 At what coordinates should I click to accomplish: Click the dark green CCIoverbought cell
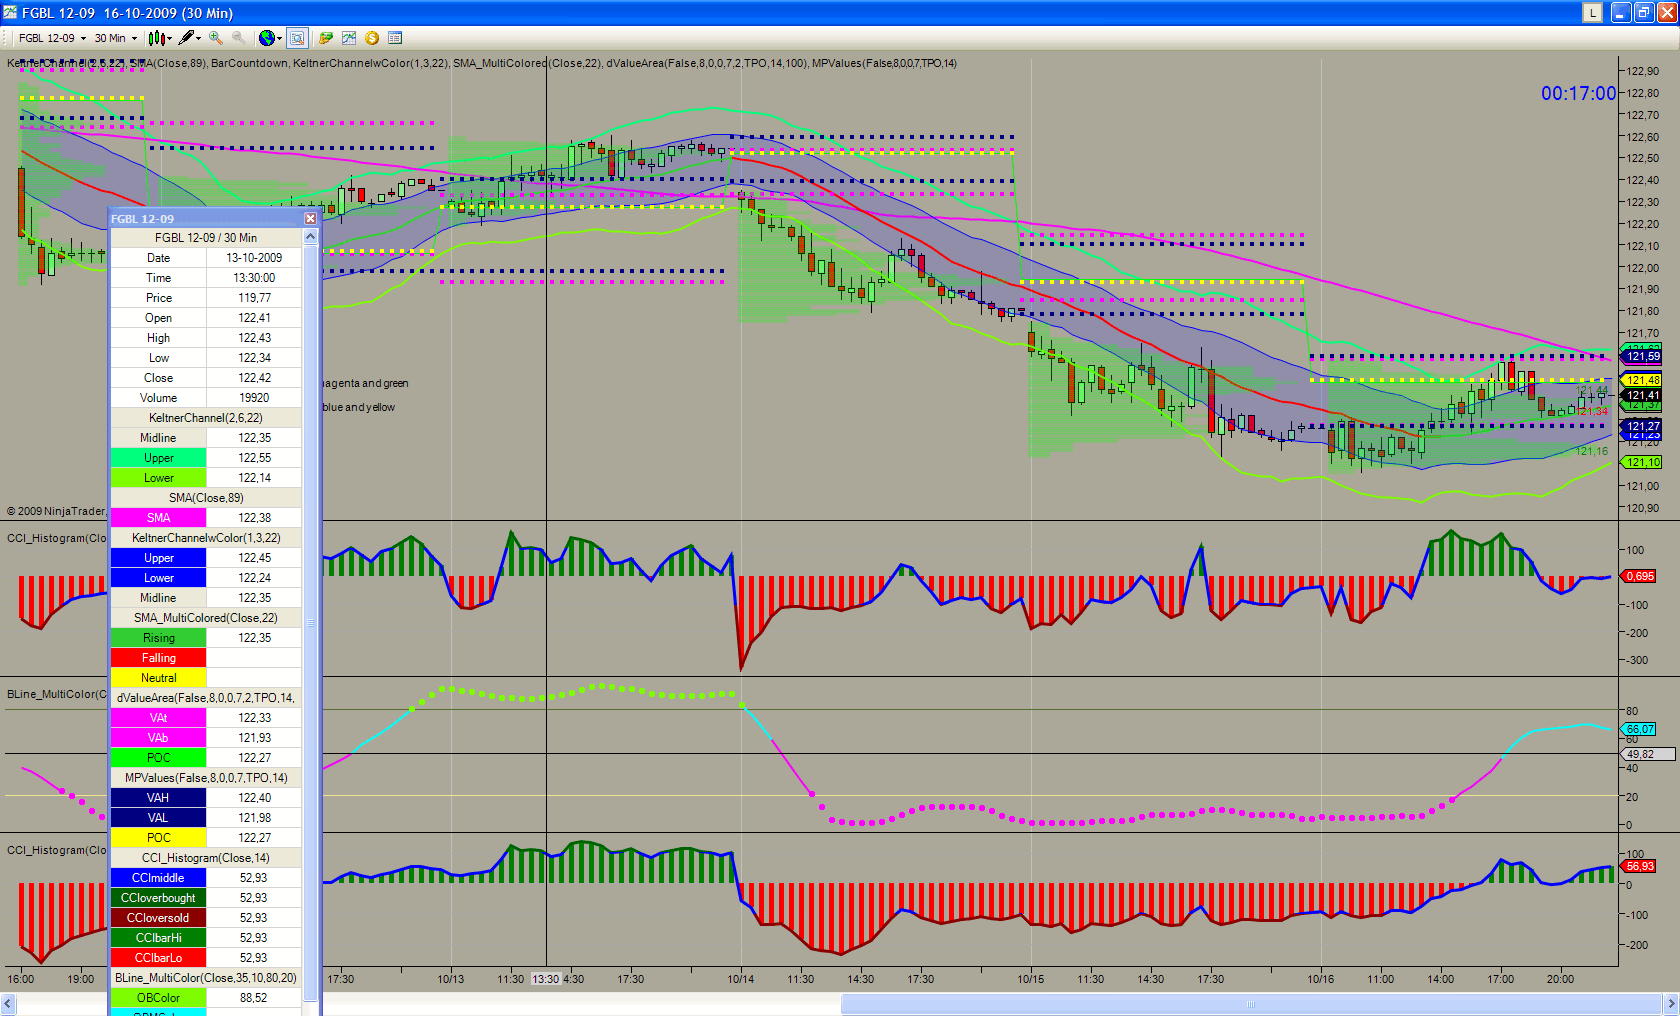tap(158, 898)
